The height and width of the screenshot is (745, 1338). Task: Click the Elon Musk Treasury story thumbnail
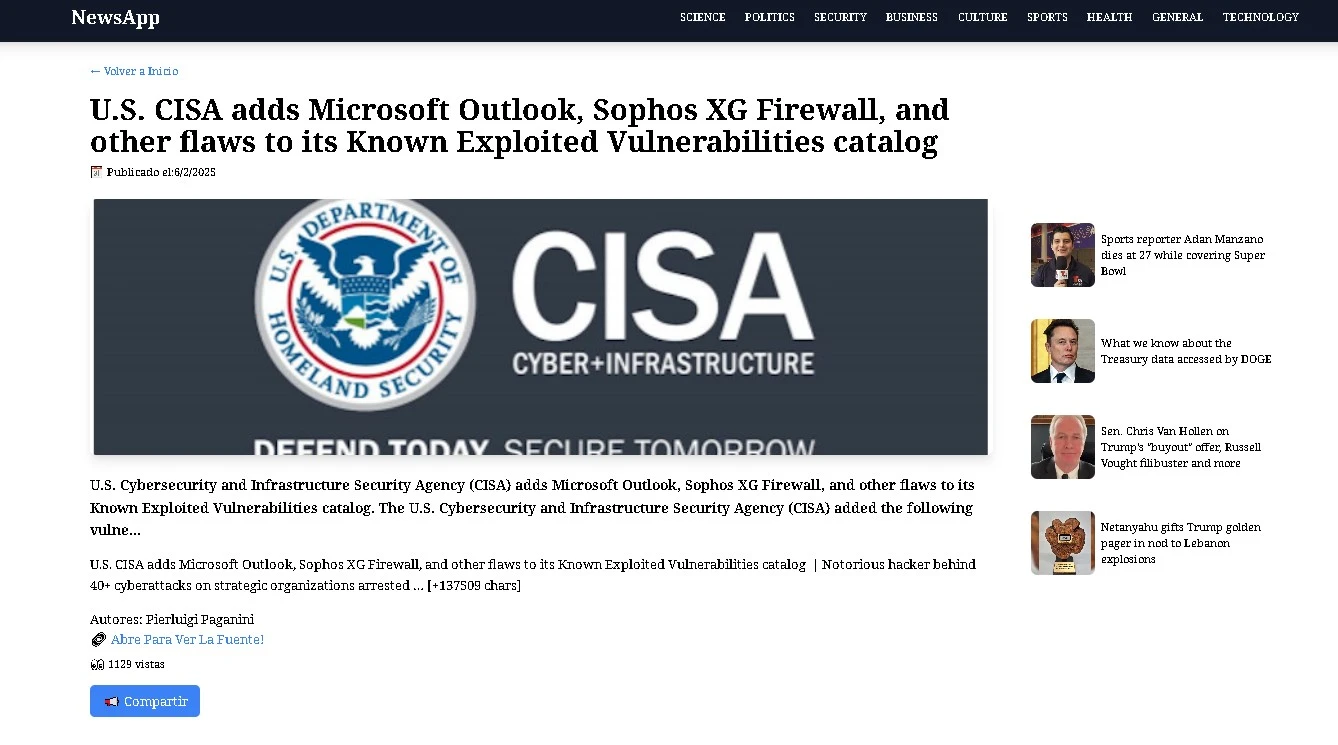[x=1063, y=351]
